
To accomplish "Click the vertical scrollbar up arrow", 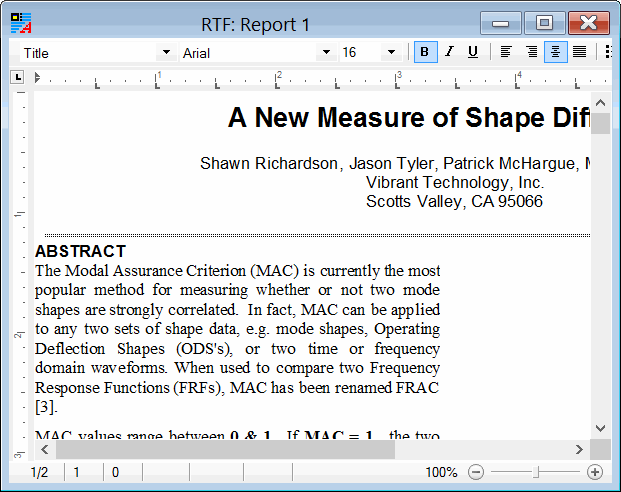I will click(x=600, y=103).
